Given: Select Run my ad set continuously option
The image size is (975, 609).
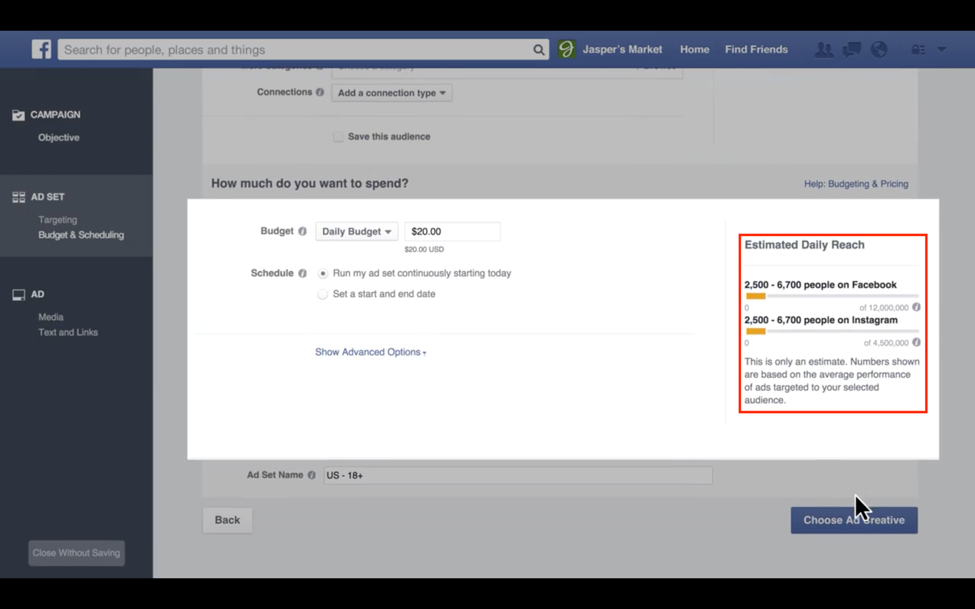Looking at the screenshot, I should click(322, 273).
